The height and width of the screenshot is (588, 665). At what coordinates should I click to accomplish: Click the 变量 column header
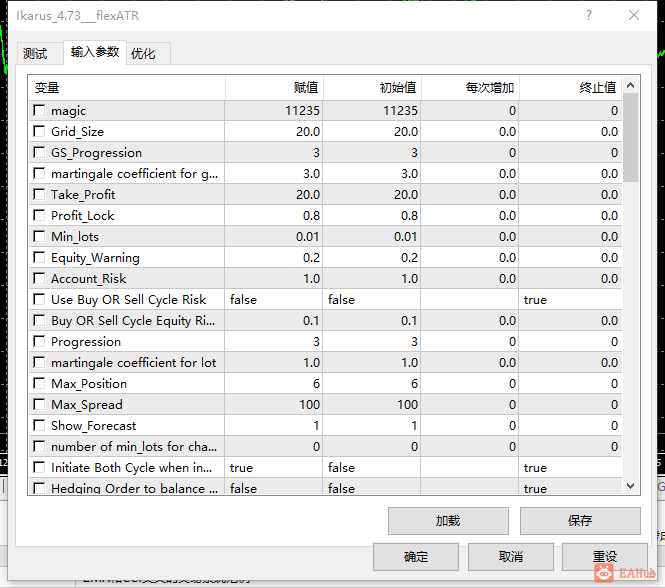[x=127, y=88]
